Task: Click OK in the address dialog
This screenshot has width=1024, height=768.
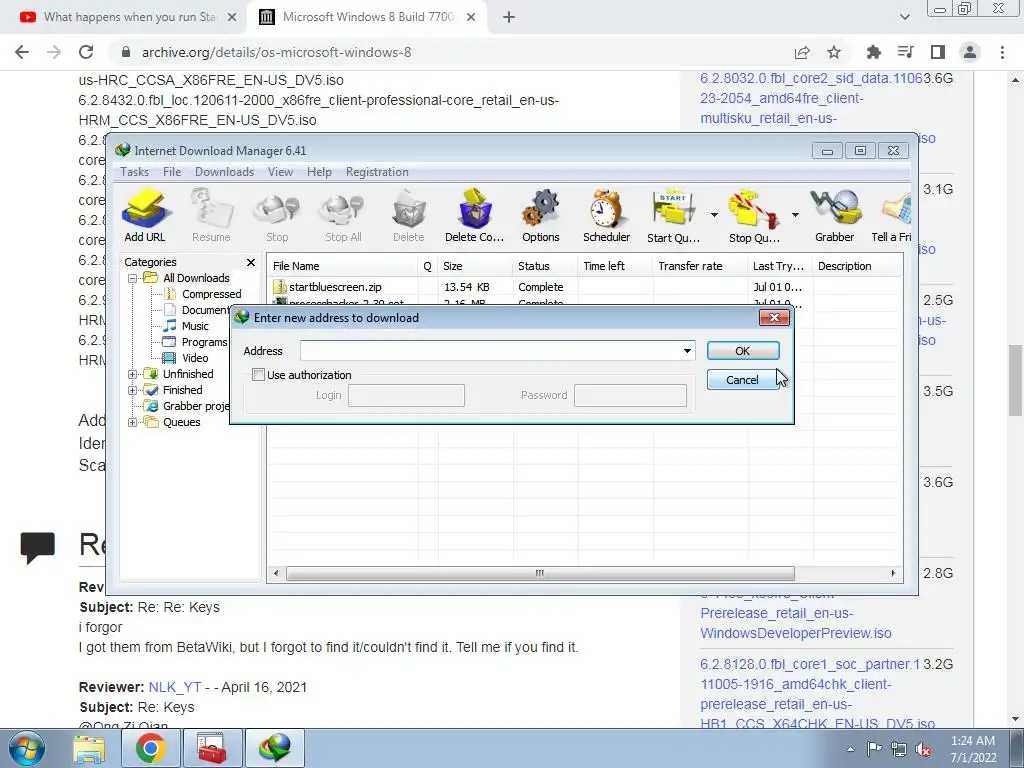Action: pos(743,351)
